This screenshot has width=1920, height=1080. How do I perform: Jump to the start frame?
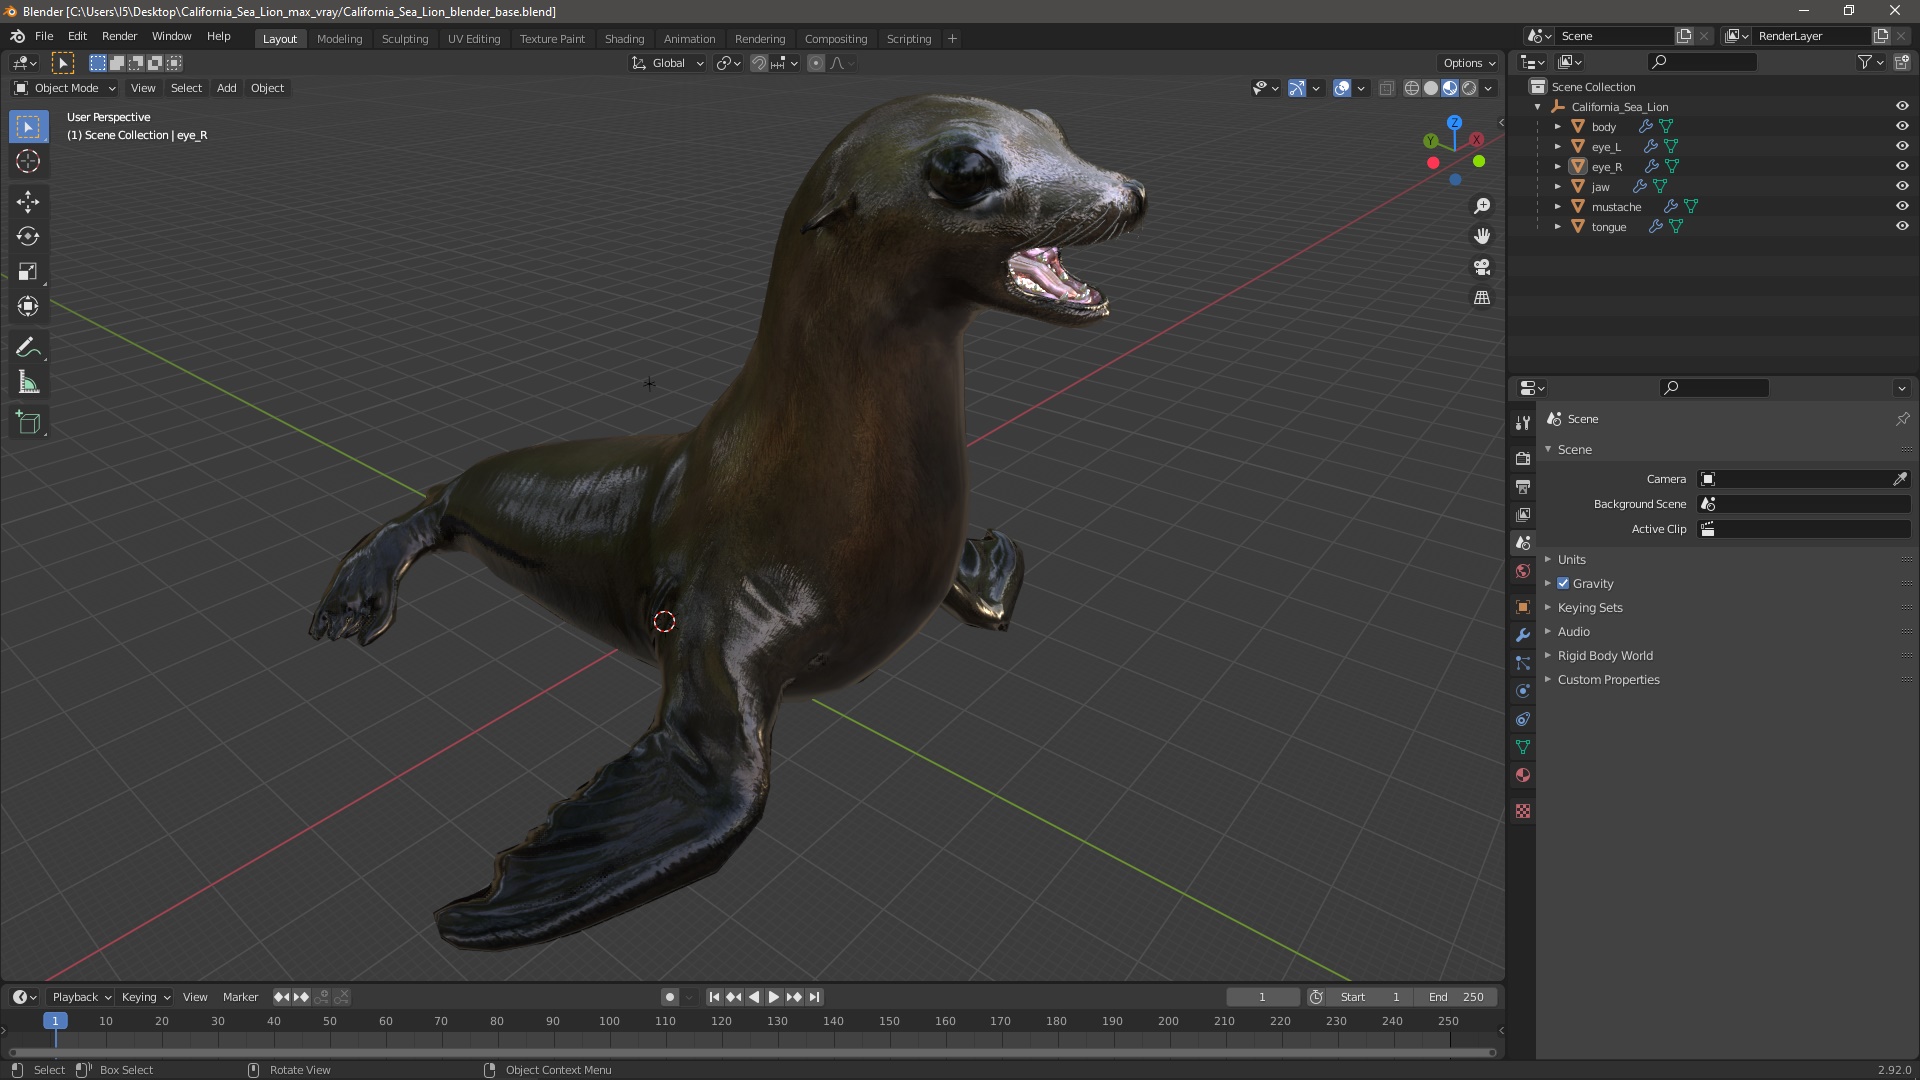pyautogui.click(x=714, y=997)
